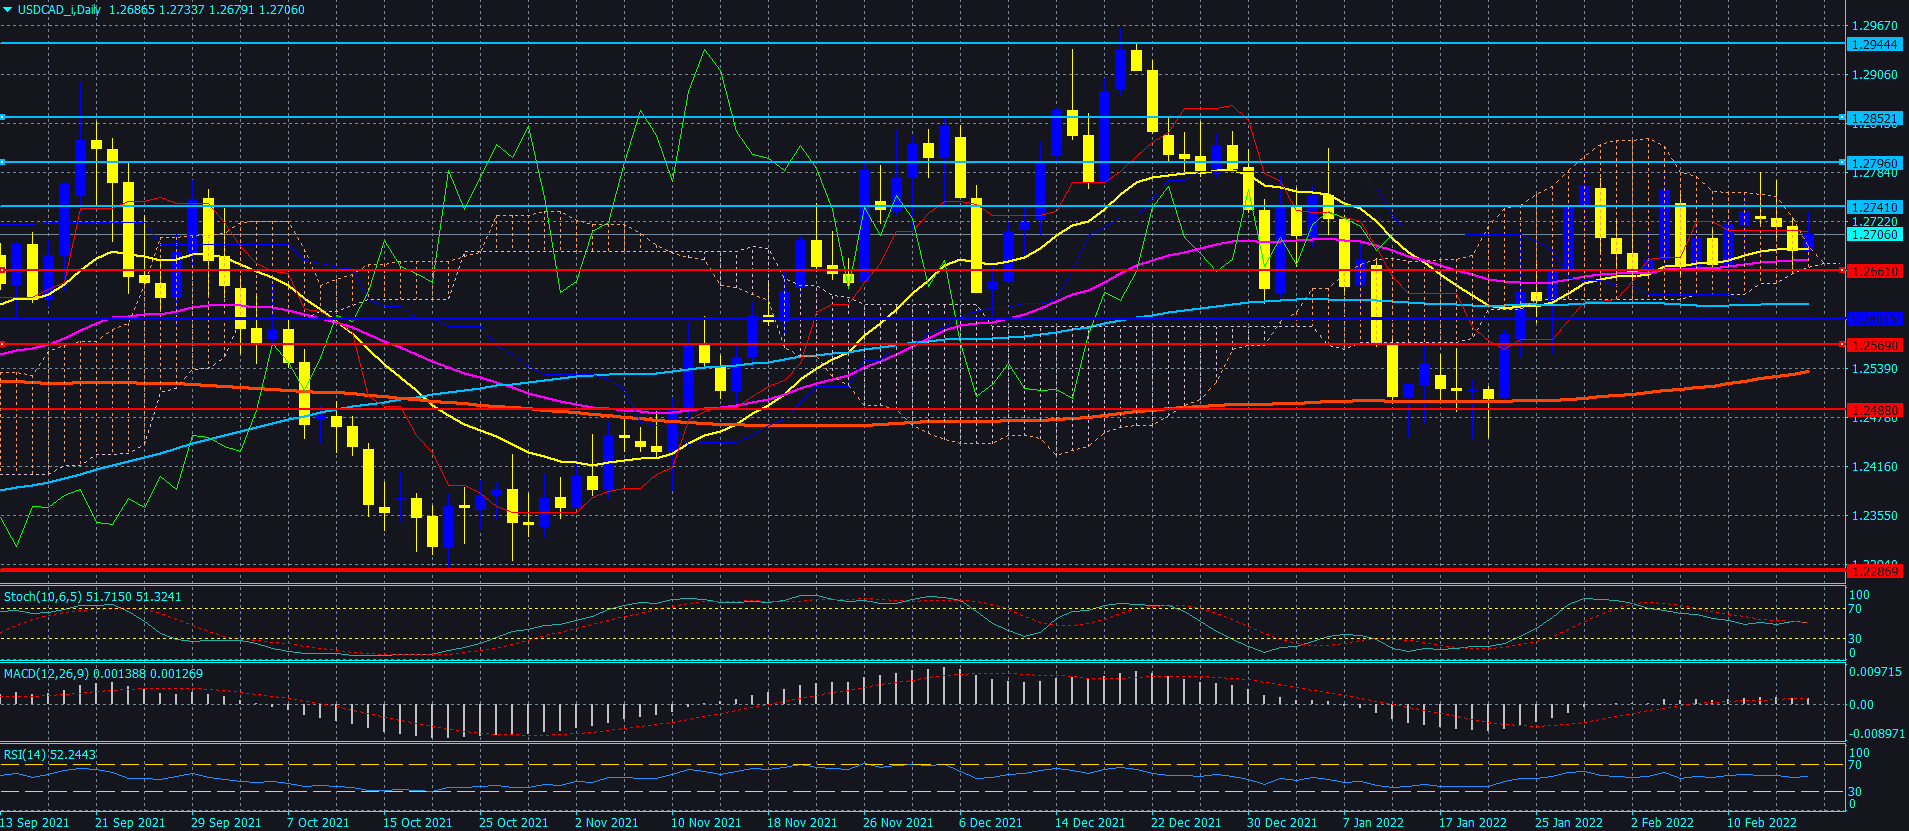Image resolution: width=1909 pixels, height=831 pixels.
Task: Click the 30 Dec 2021 date label
Action: point(1282,823)
